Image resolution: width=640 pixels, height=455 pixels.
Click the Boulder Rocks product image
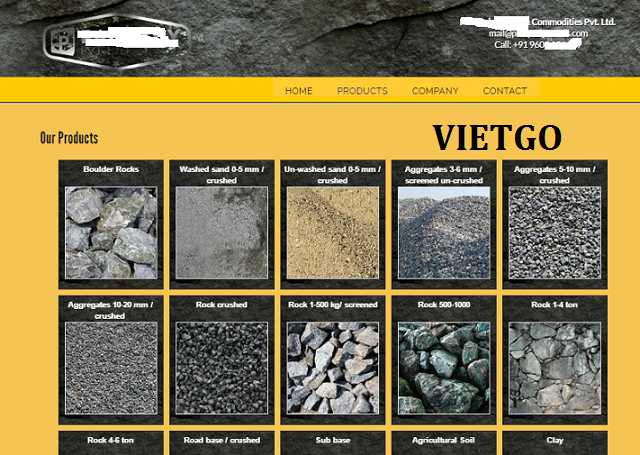point(111,233)
